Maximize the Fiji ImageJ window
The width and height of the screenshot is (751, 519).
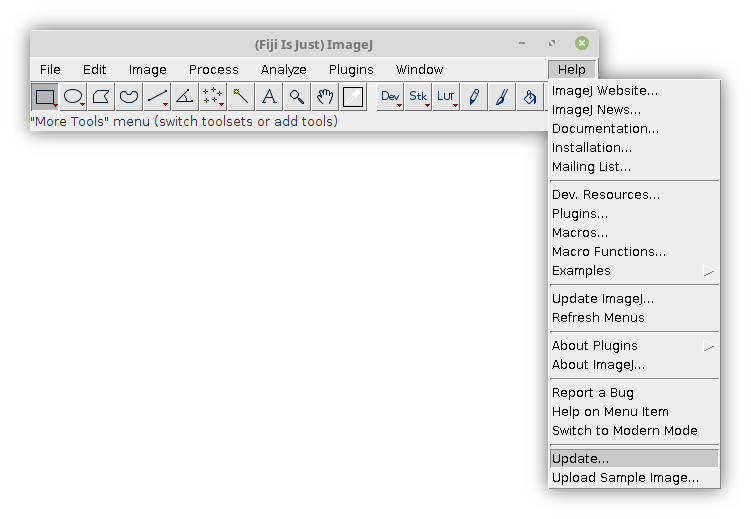[552, 43]
